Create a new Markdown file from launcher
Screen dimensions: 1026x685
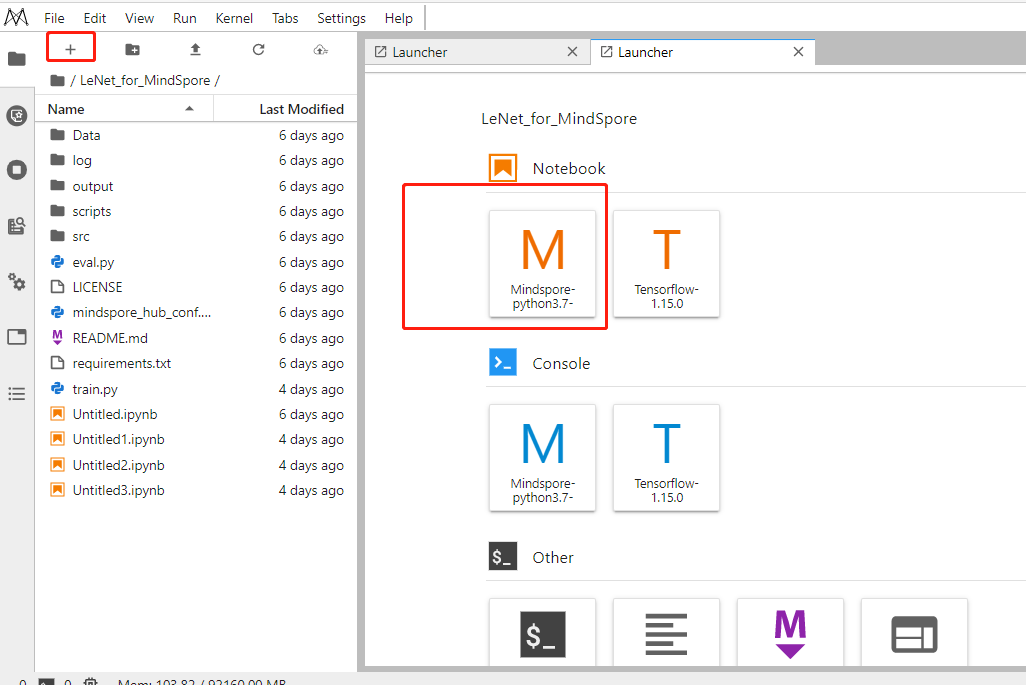tap(790, 633)
